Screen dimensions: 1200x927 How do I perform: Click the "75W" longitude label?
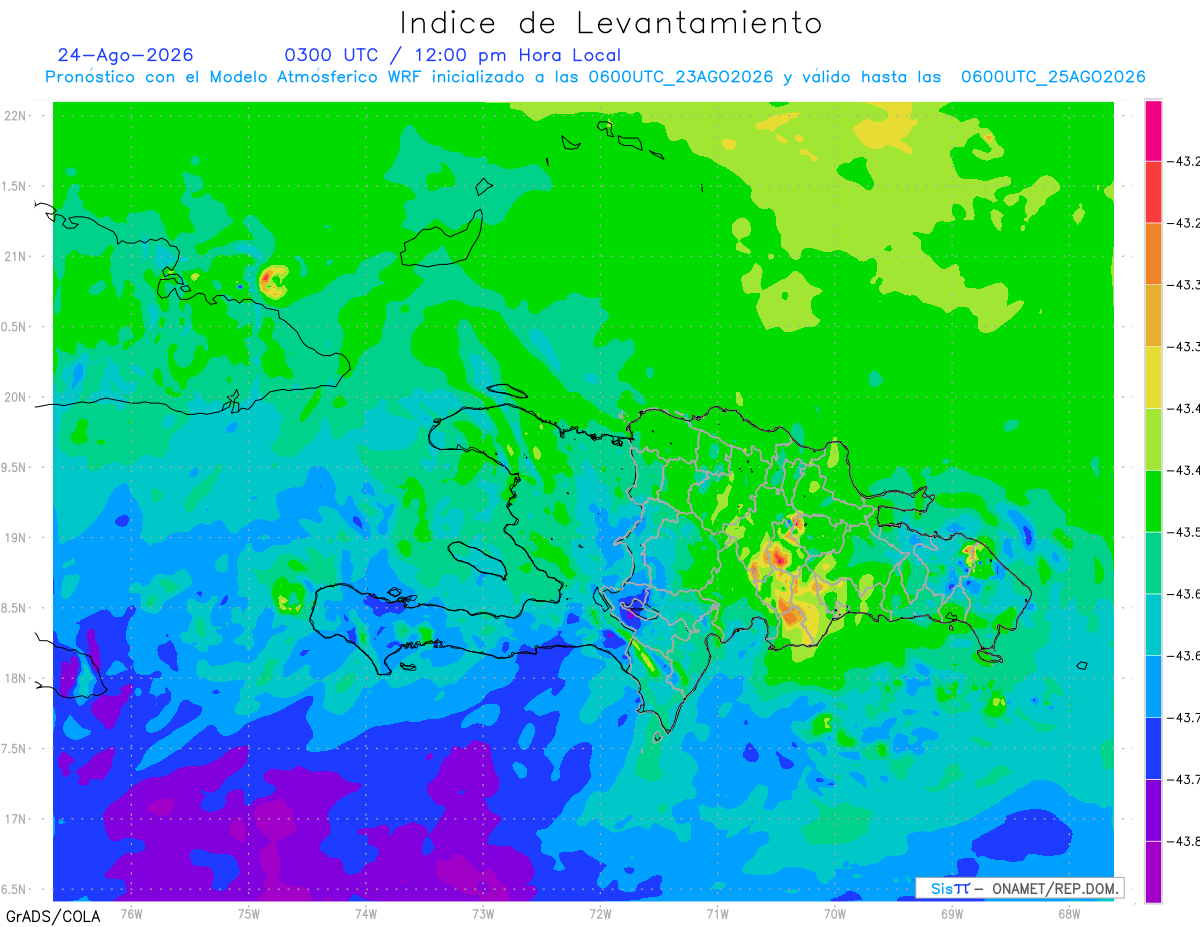coord(249,913)
